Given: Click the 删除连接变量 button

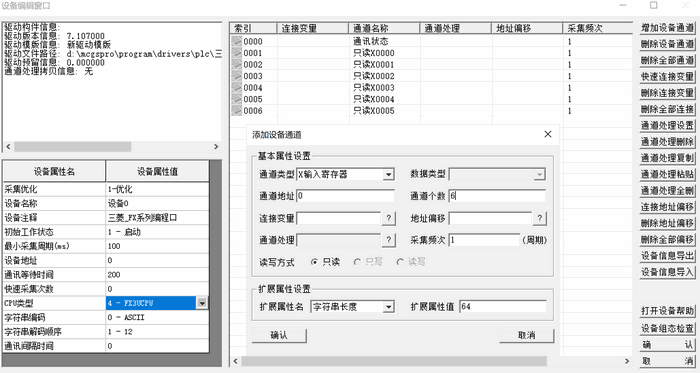Looking at the screenshot, I should coord(667,93).
